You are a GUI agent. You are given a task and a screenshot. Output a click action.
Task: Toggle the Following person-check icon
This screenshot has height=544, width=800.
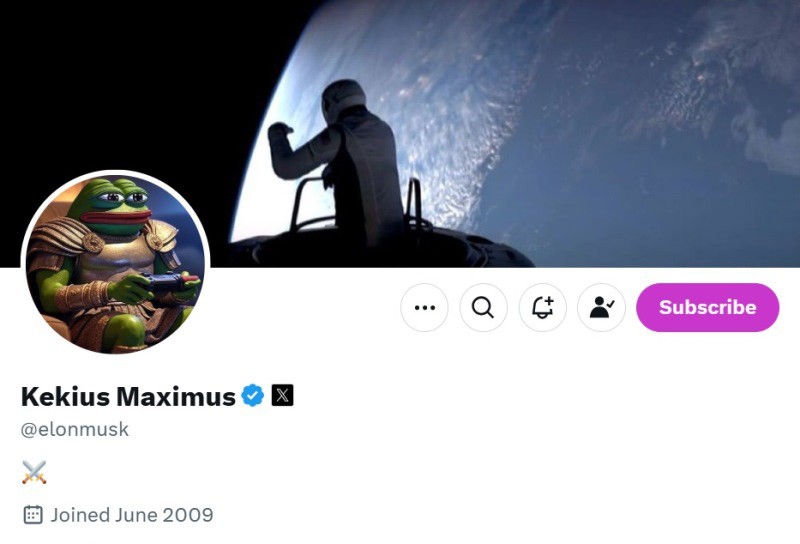601,307
